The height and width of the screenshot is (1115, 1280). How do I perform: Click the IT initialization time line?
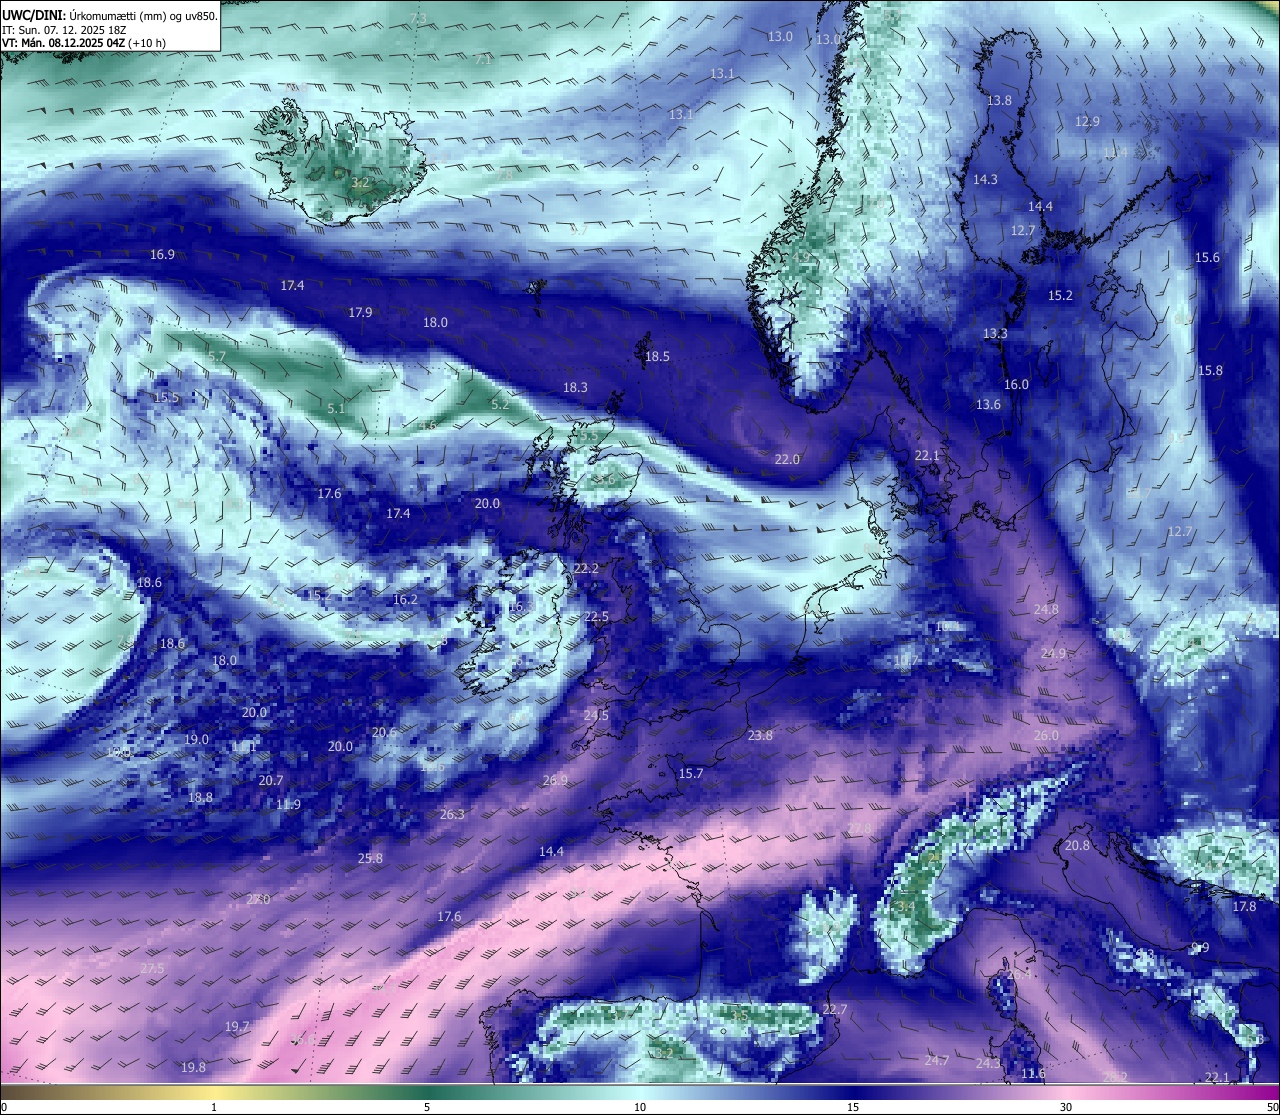(63, 30)
